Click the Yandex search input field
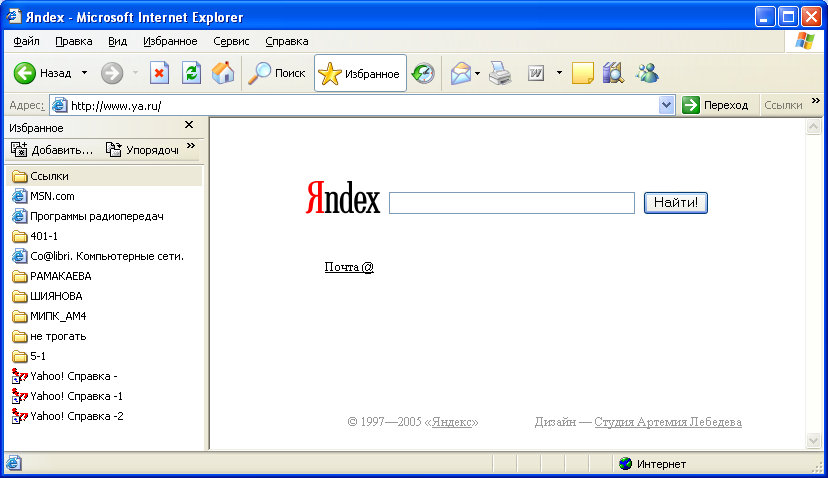 click(512, 203)
